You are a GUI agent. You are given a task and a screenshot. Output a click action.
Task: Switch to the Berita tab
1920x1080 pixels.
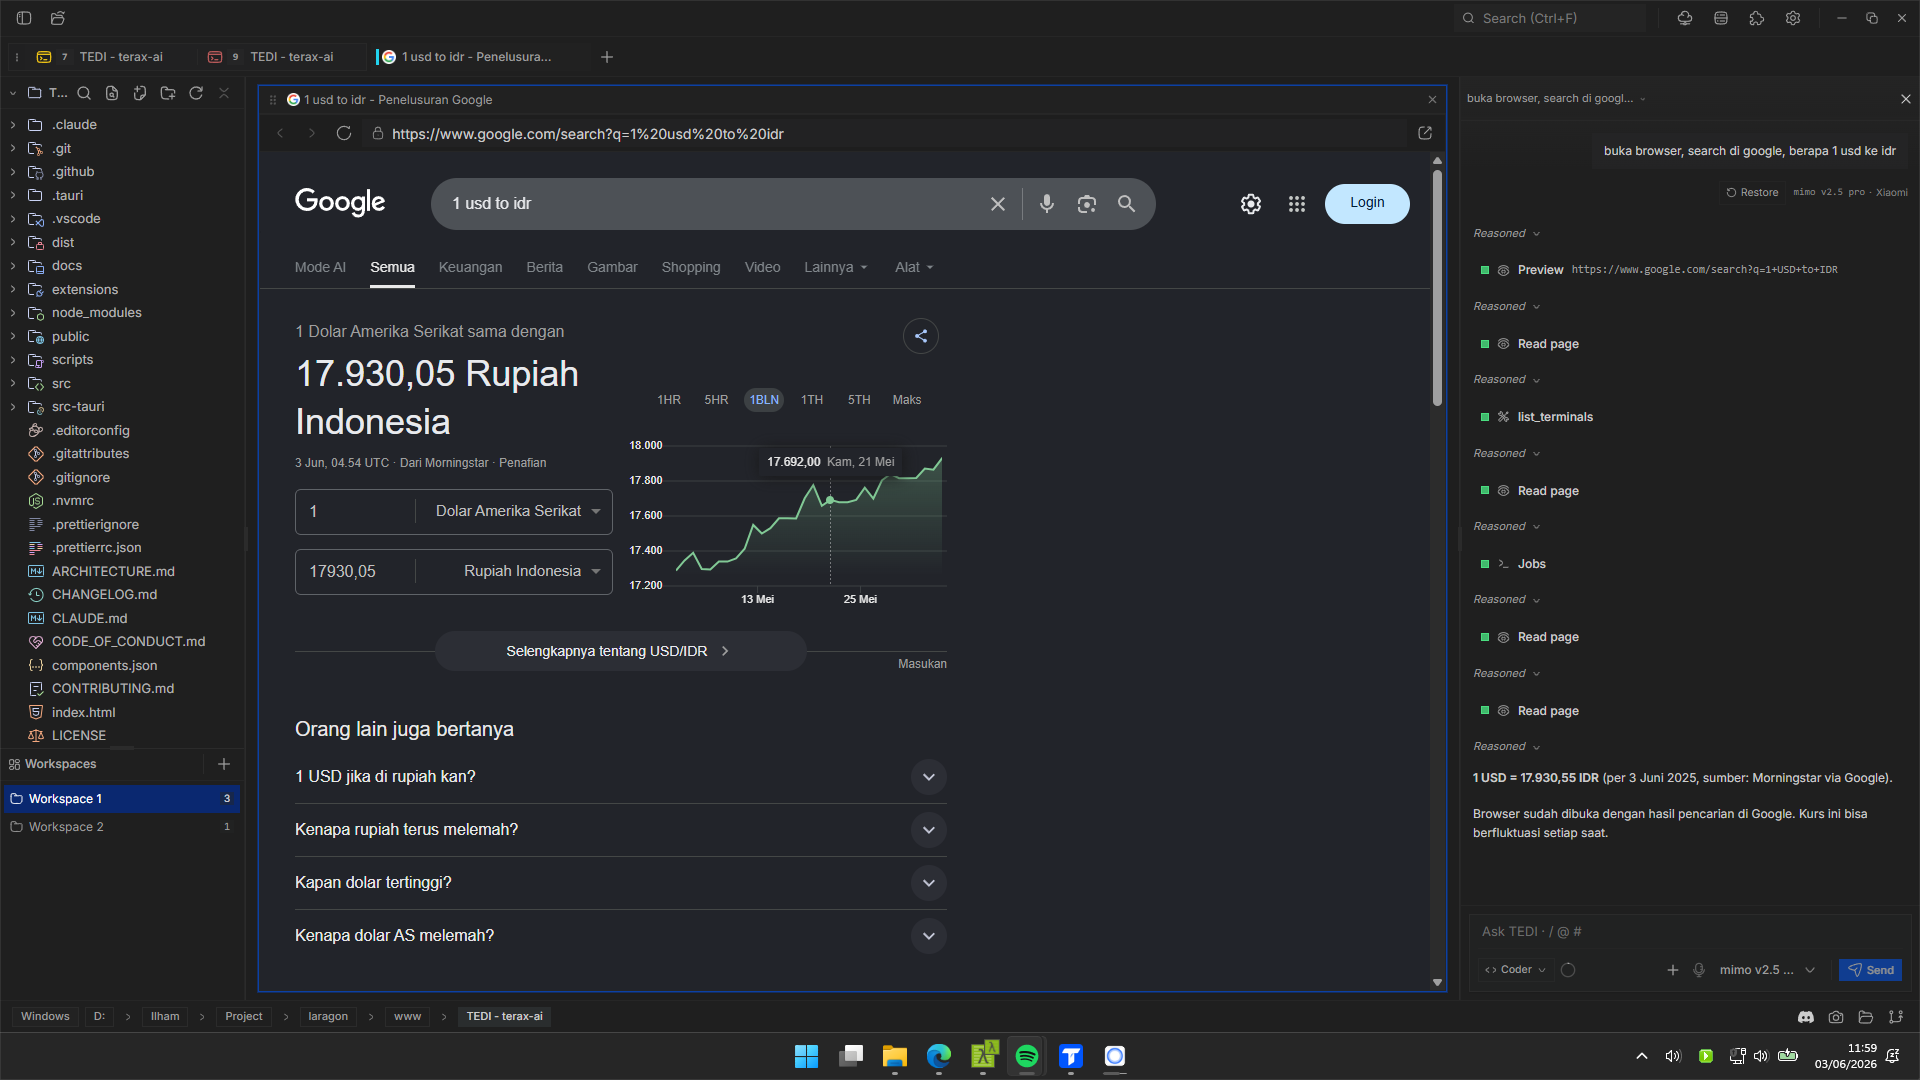[x=545, y=267]
